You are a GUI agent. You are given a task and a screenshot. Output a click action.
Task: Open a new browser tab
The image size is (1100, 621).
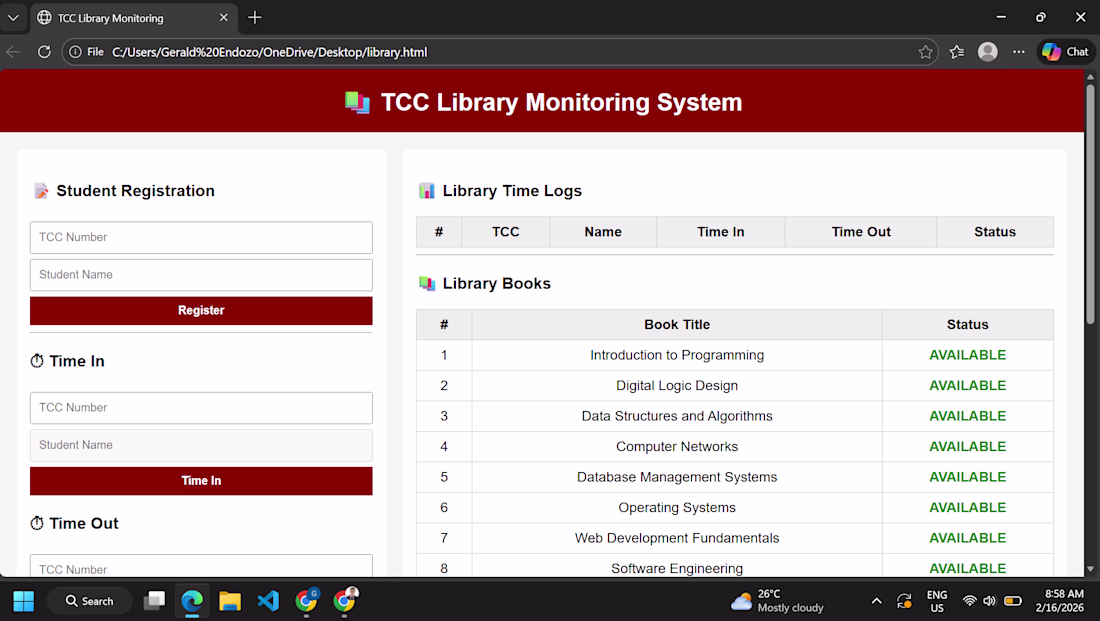pyautogui.click(x=255, y=18)
